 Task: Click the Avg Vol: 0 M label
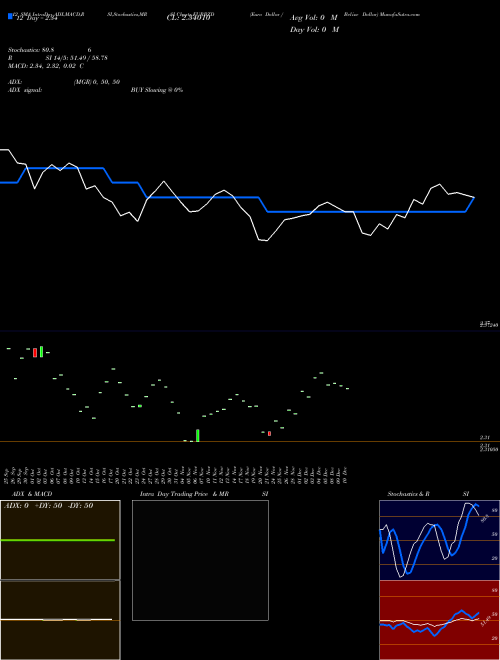[x=314, y=18]
